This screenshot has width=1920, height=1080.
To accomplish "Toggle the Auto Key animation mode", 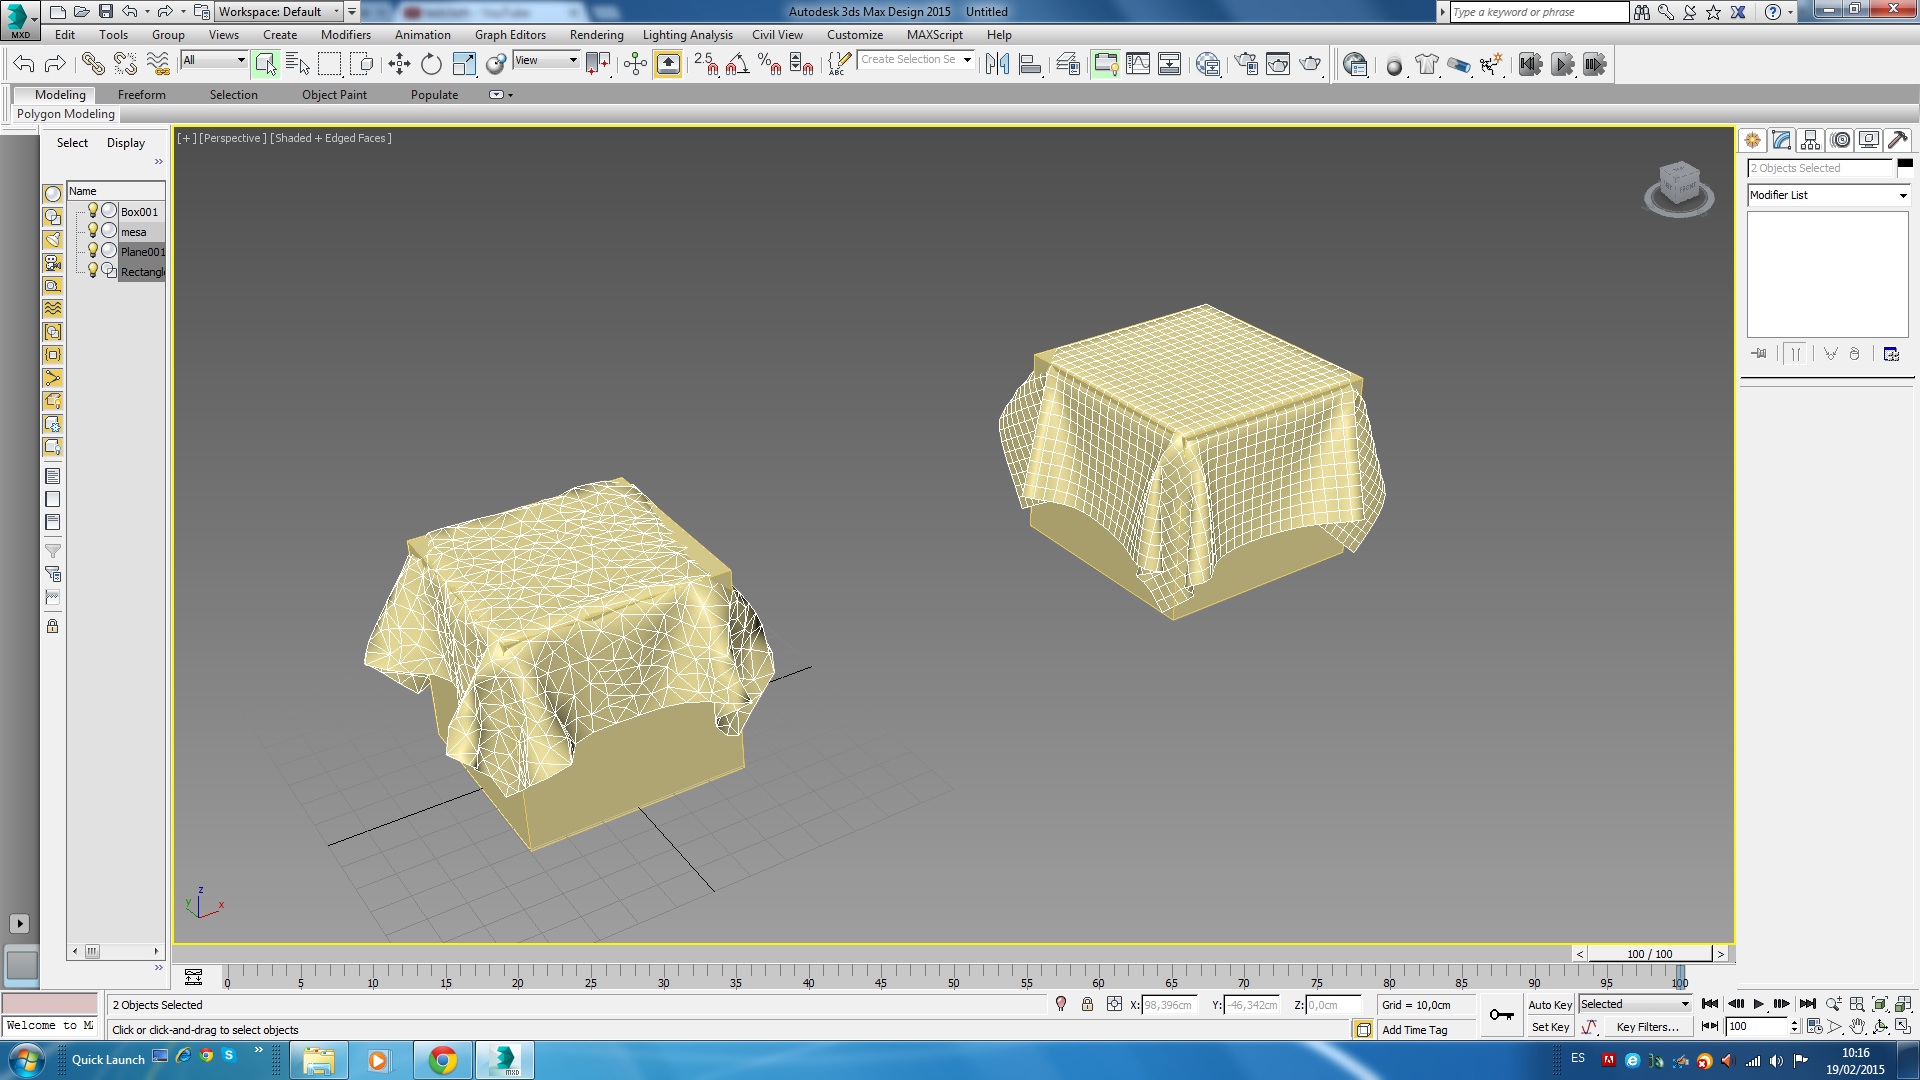I will (1549, 1004).
